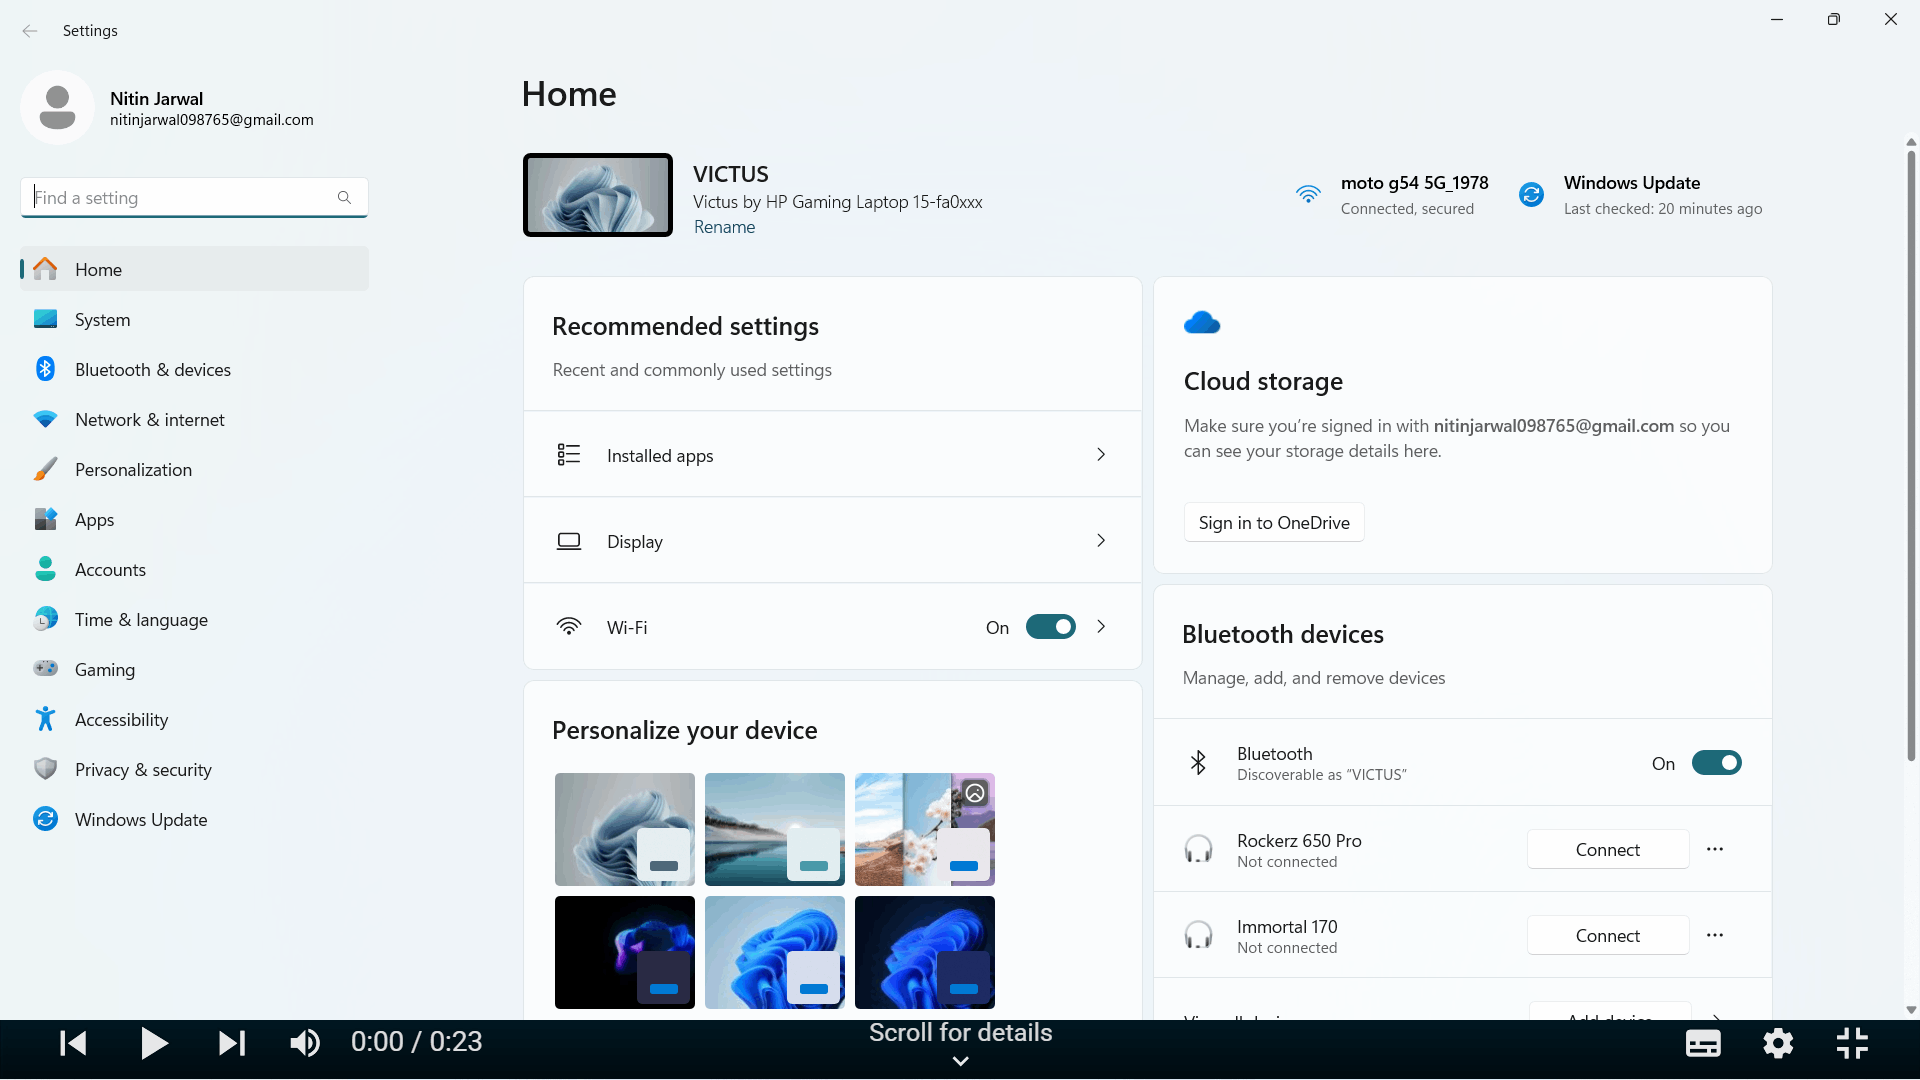Open more options for Immortal 170
This screenshot has width=1920, height=1080.
click(1715, 935)
